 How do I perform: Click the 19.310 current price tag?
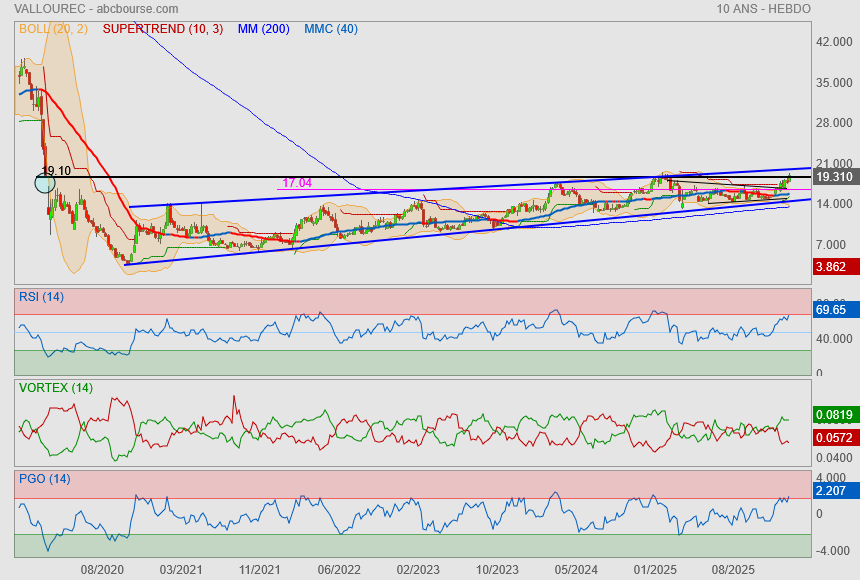tap(834, 177)
